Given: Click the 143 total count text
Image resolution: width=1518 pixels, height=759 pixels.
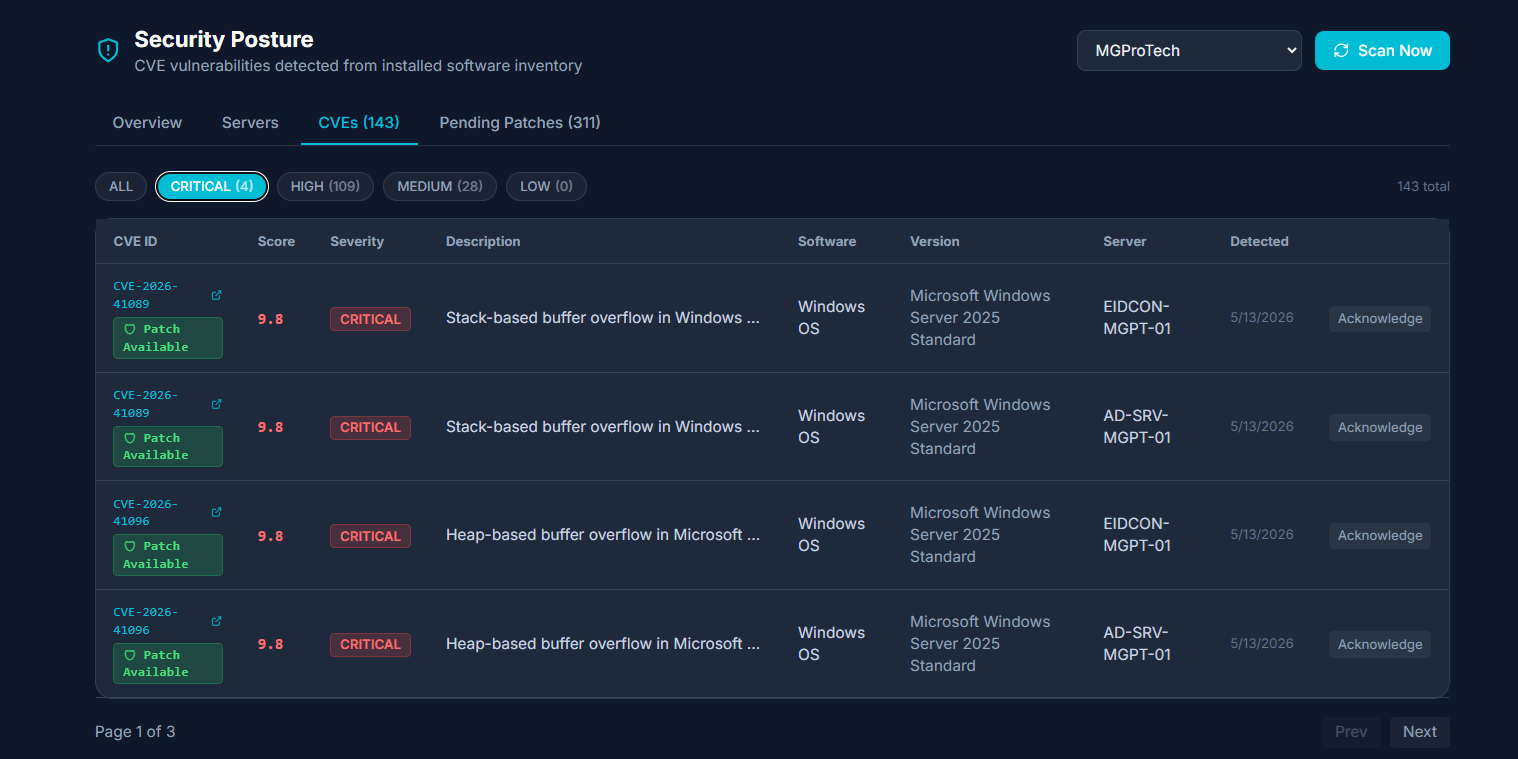Looking at the screenshot, I should (1423, 187).
